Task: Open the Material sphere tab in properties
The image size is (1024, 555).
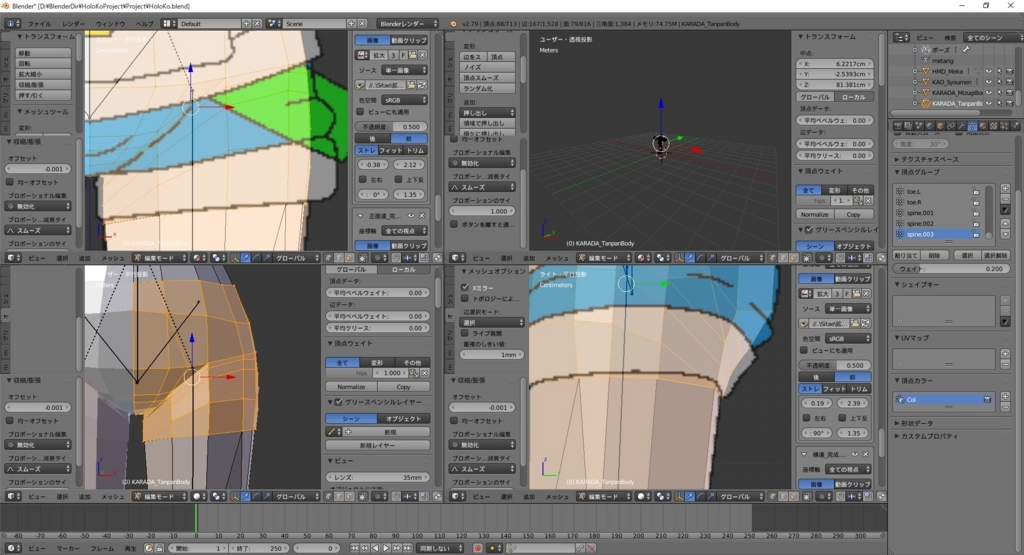Action: [x=983, y=125]
